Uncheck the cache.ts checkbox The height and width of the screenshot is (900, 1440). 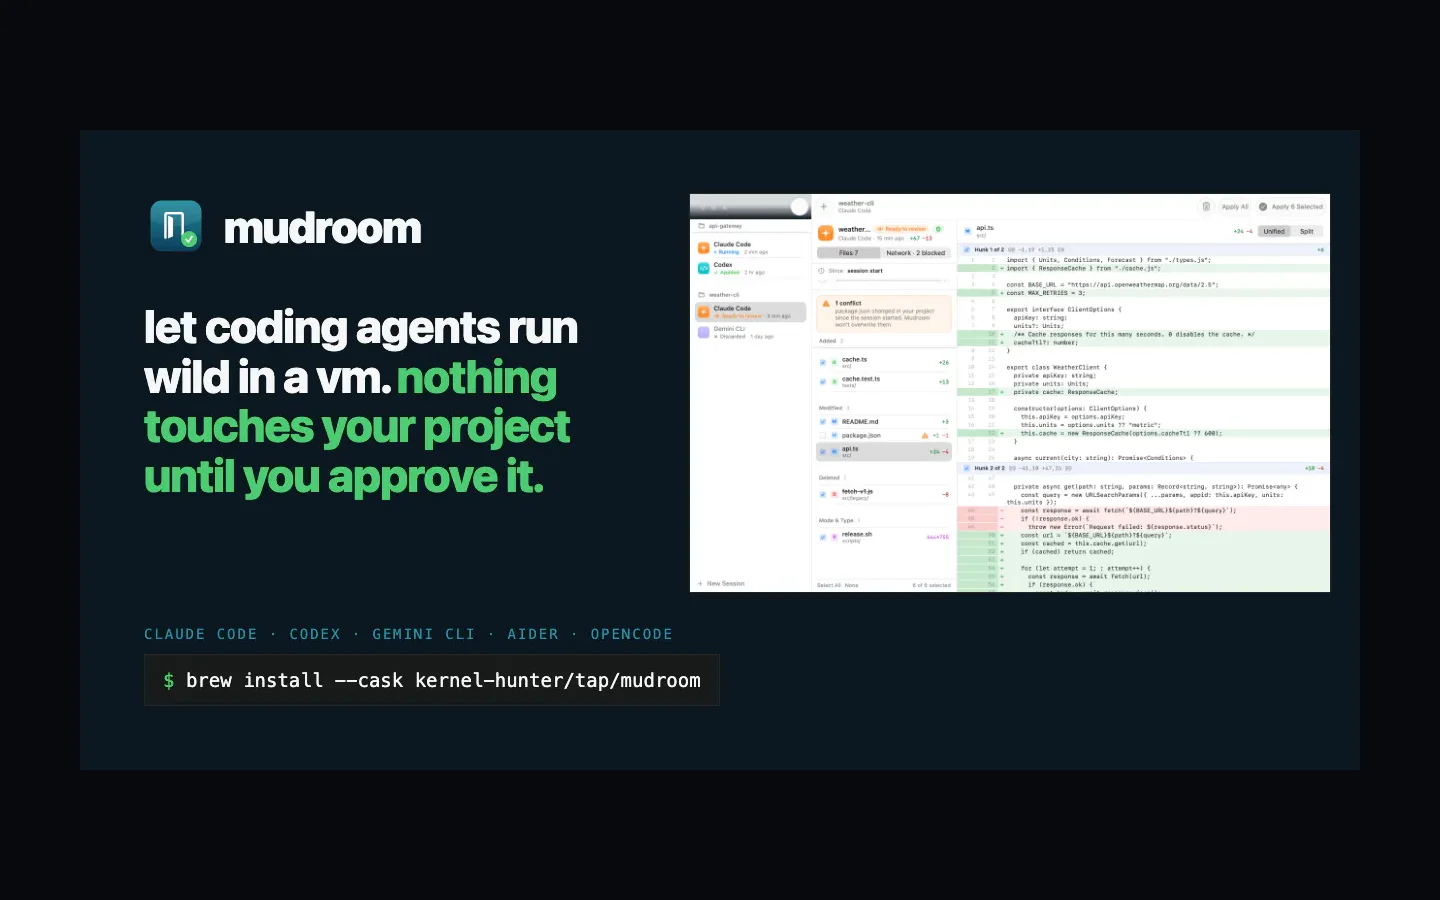click(x=823, y=362)
